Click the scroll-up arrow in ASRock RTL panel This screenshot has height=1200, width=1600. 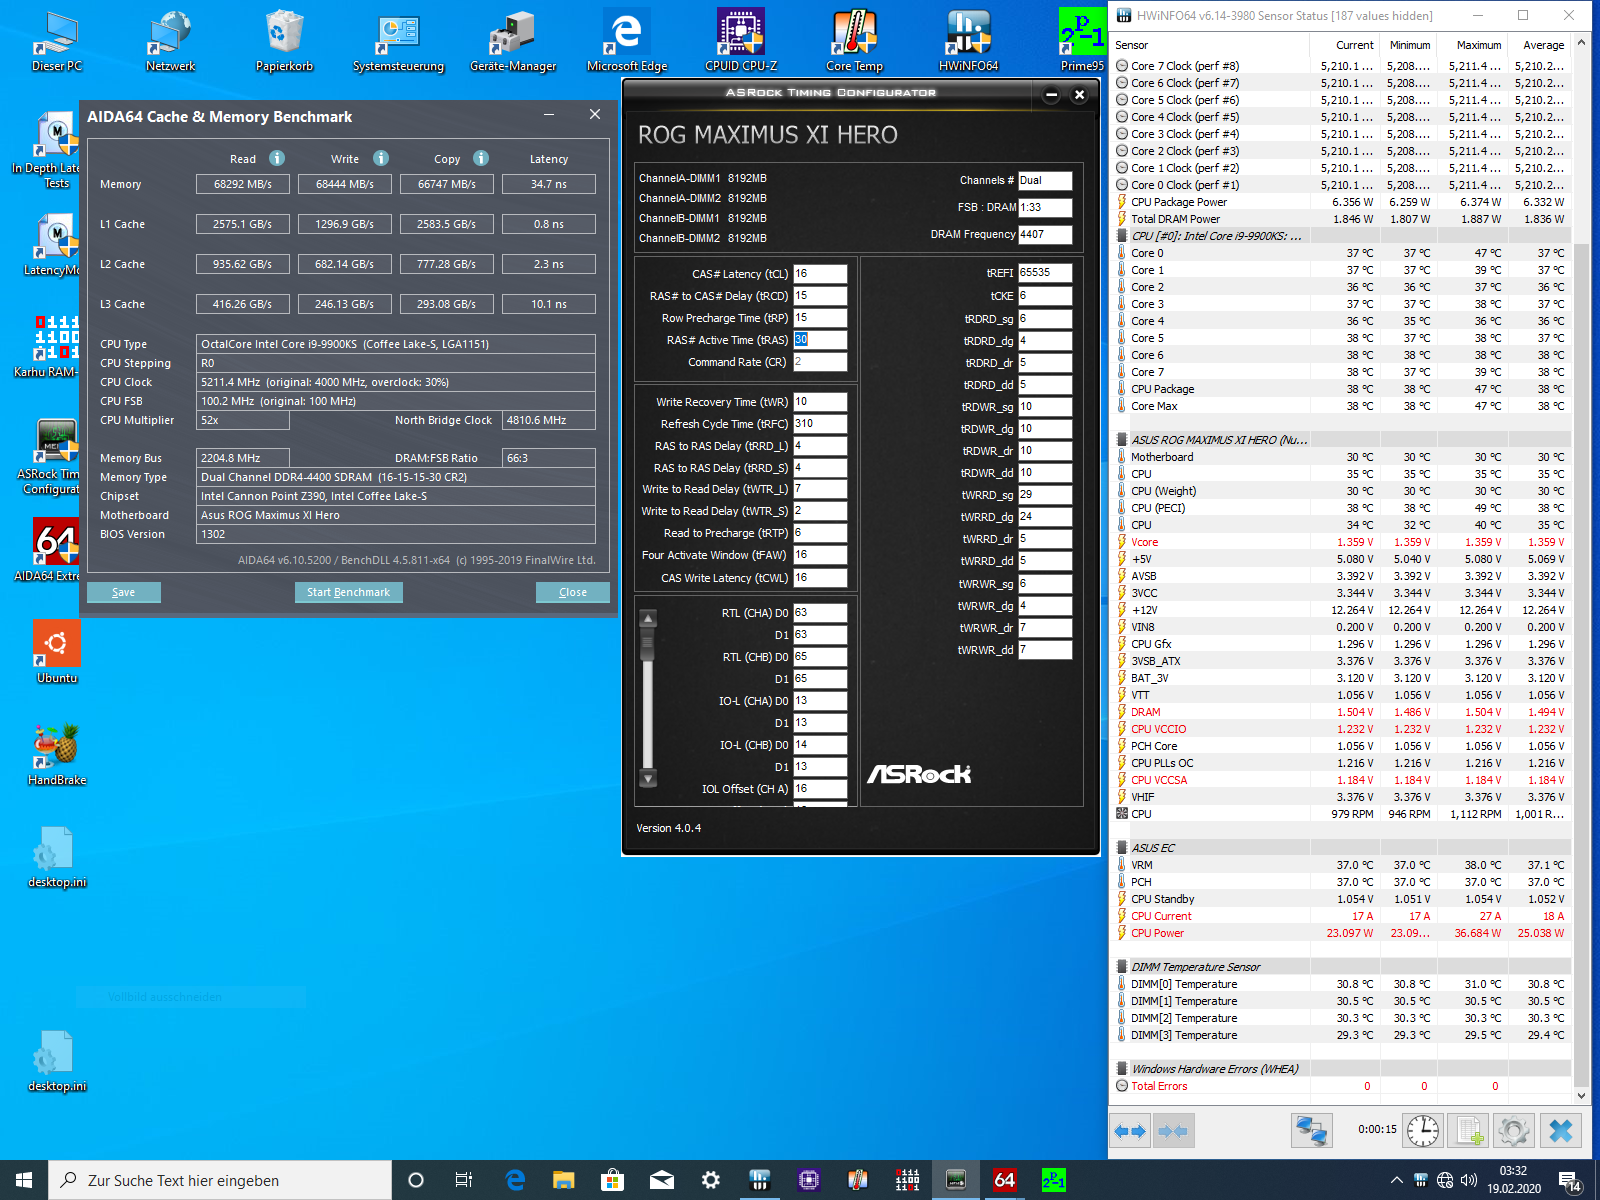[x=648, y=619]
